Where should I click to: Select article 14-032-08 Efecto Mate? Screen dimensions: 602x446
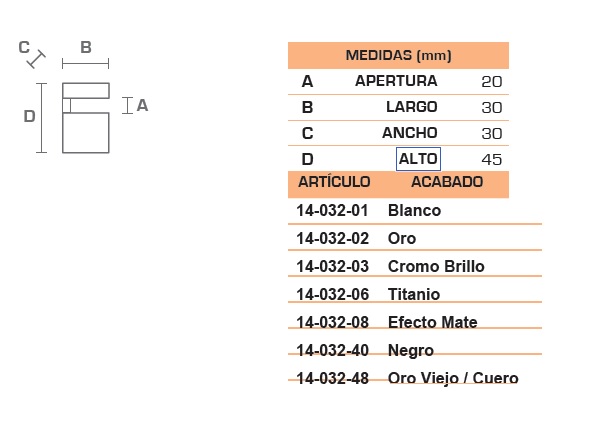pyautogui.click(x=415, y=322)
